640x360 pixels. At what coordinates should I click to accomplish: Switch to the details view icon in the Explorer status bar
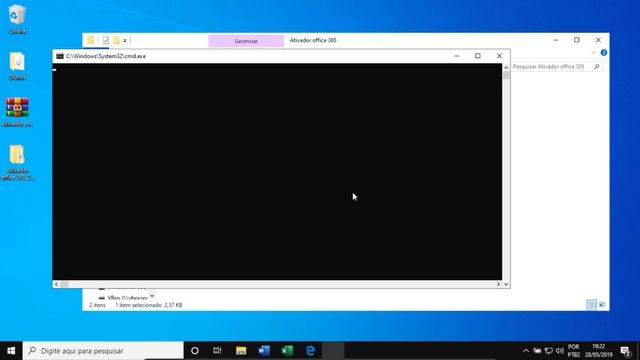[x=591, y=304]
